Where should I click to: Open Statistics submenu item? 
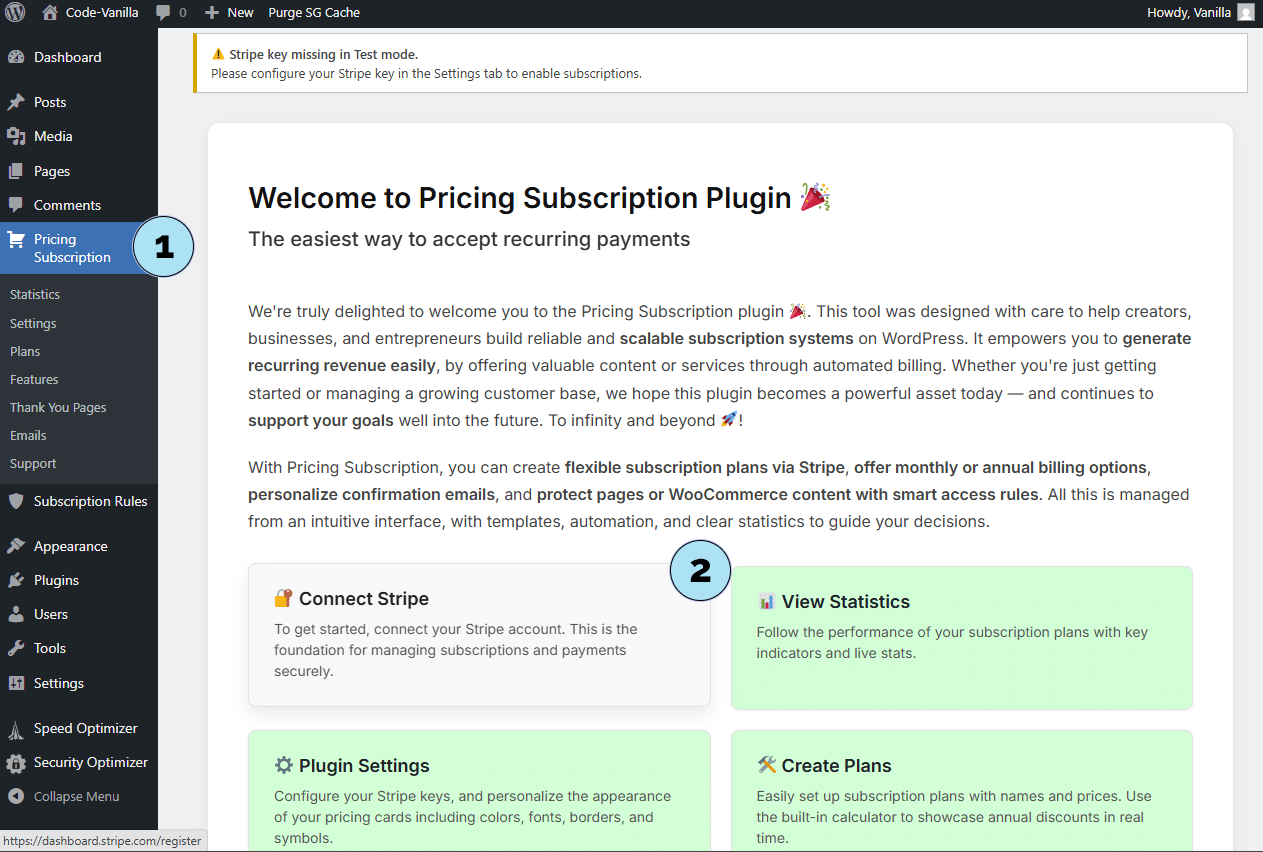coord(35,295)
